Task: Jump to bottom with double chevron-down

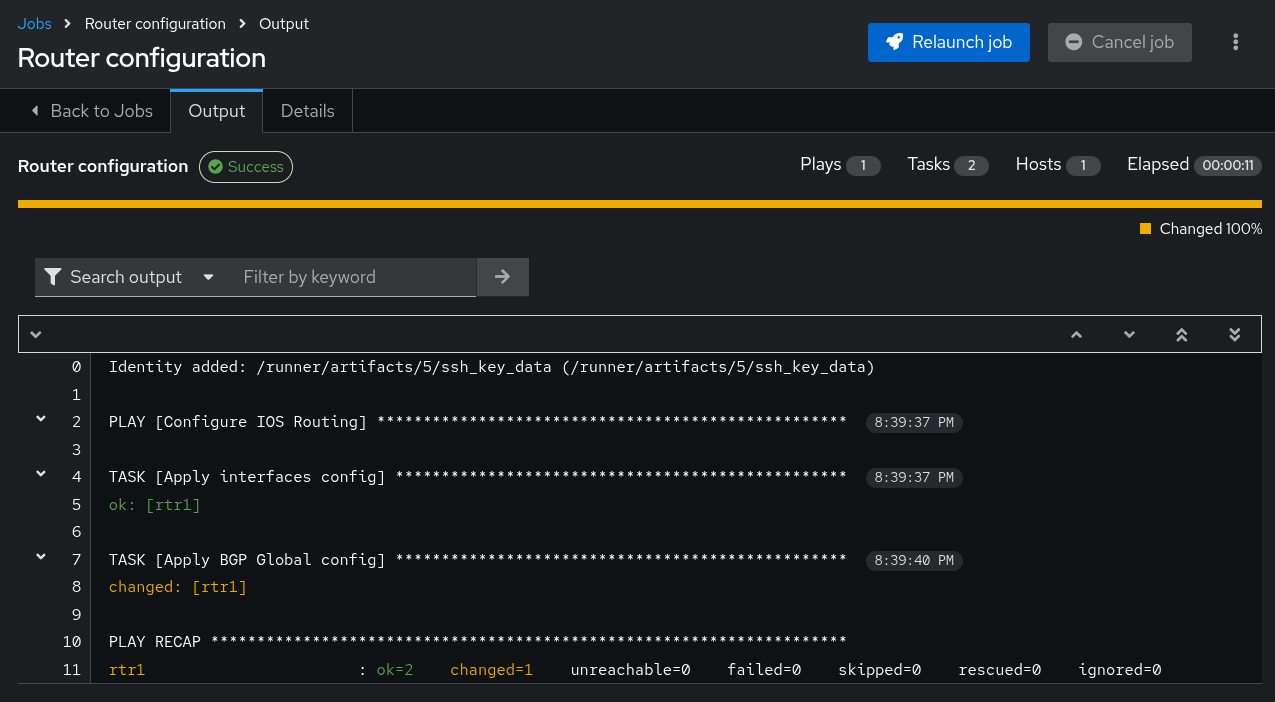Action: pos(1235,335)
